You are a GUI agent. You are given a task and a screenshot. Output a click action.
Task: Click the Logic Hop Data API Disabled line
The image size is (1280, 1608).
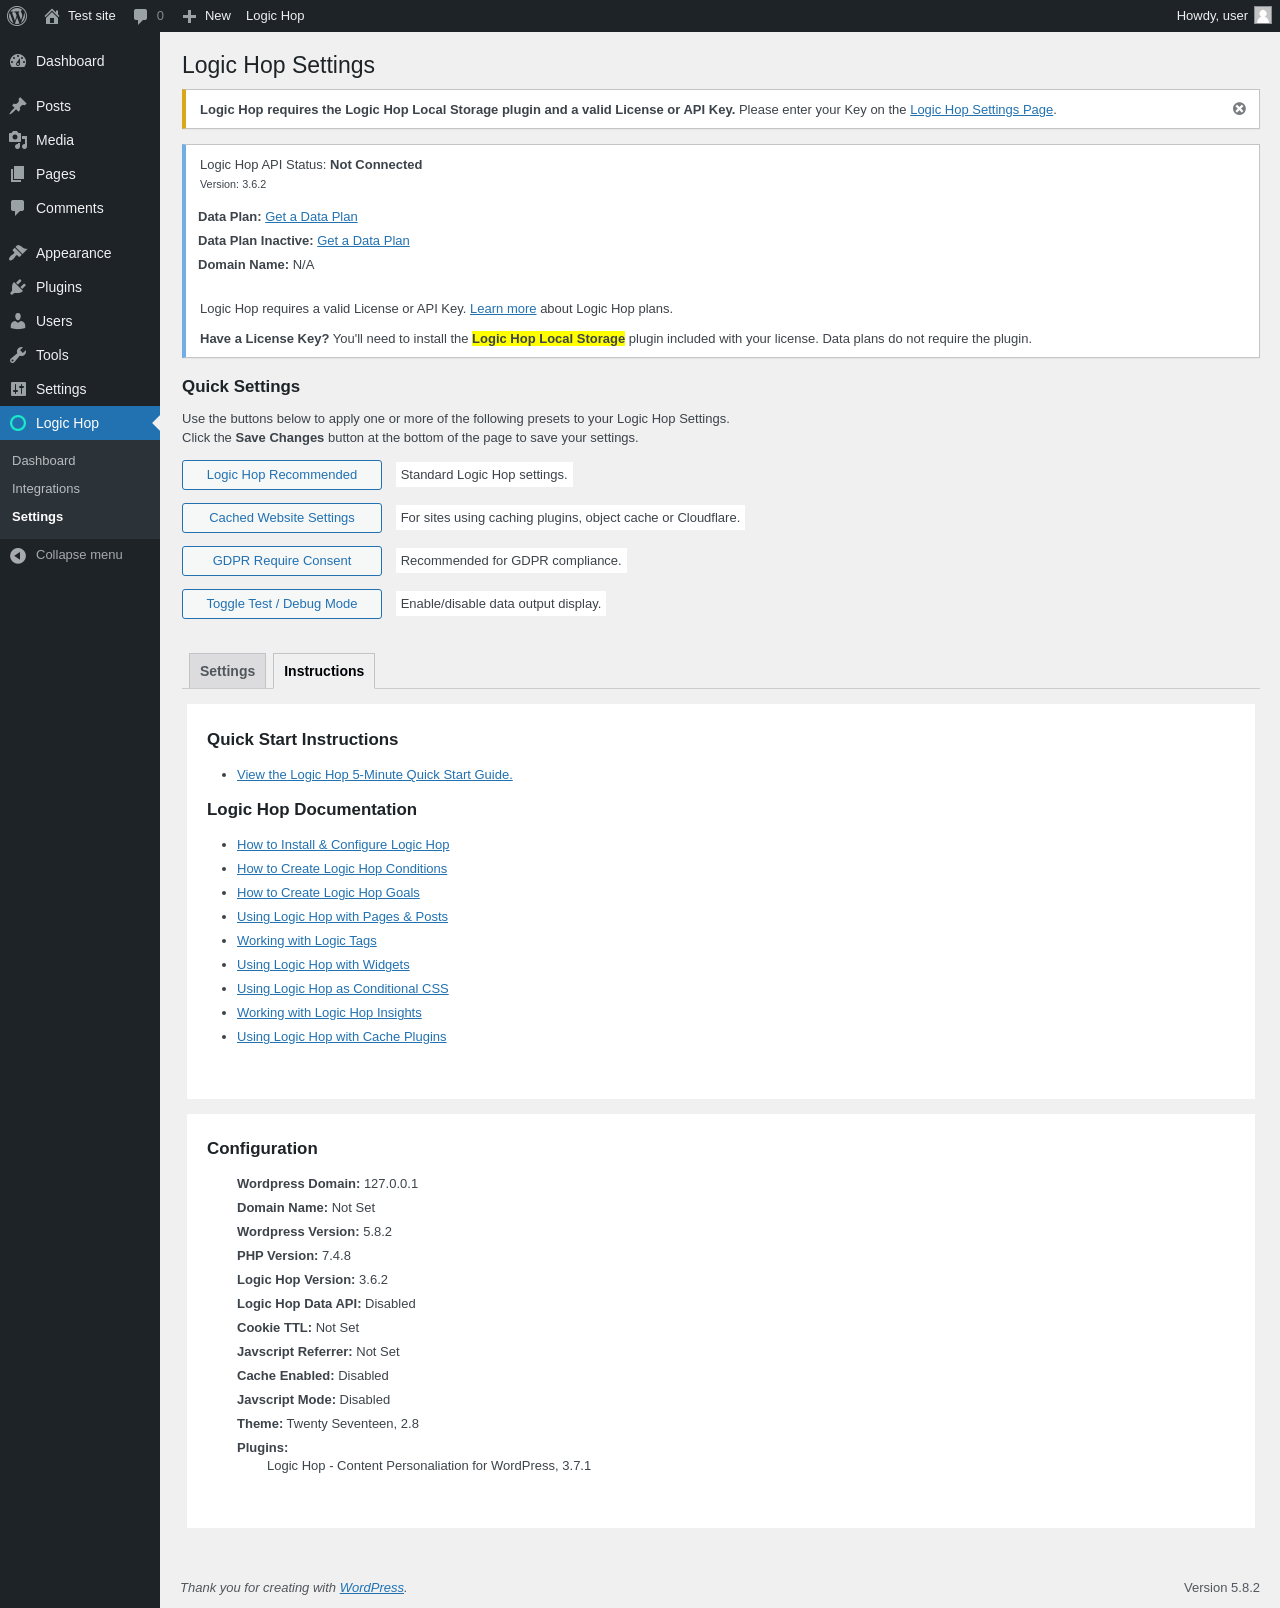pyautogui.click(x=326, y=1304)
